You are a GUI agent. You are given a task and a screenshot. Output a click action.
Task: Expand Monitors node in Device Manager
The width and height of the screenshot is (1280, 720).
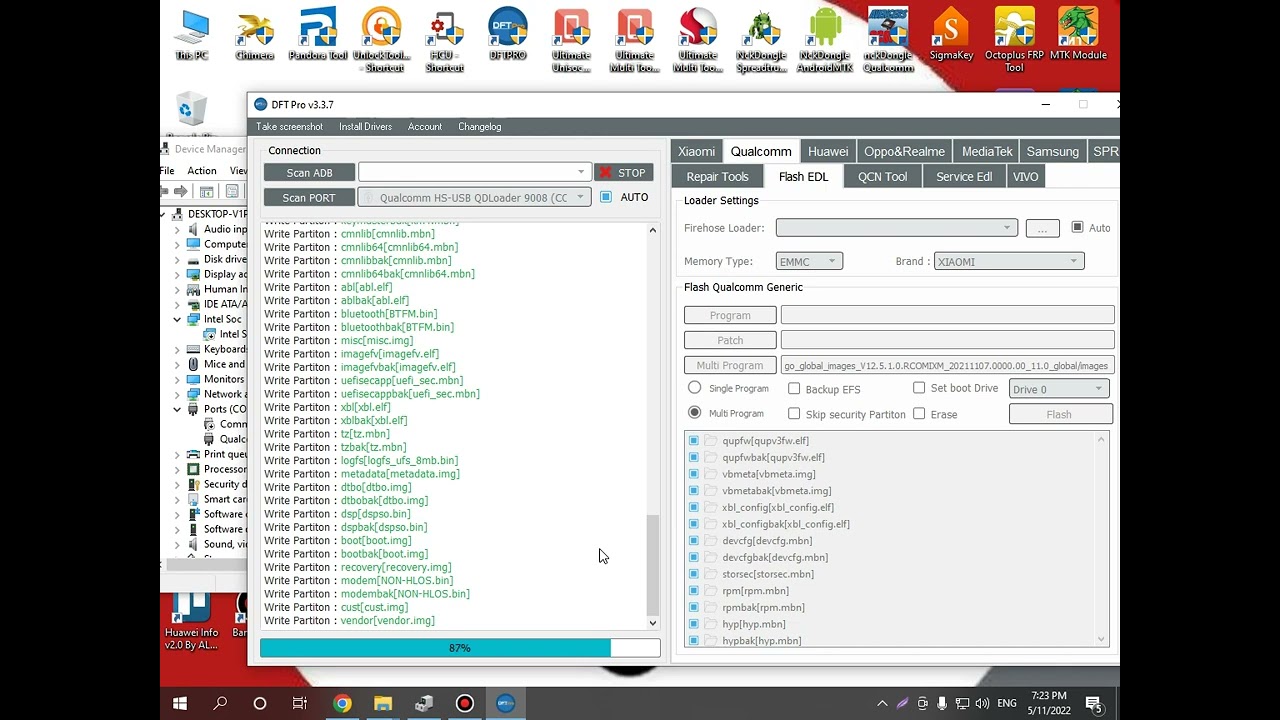pyautogui.click(x=177, y=380)
